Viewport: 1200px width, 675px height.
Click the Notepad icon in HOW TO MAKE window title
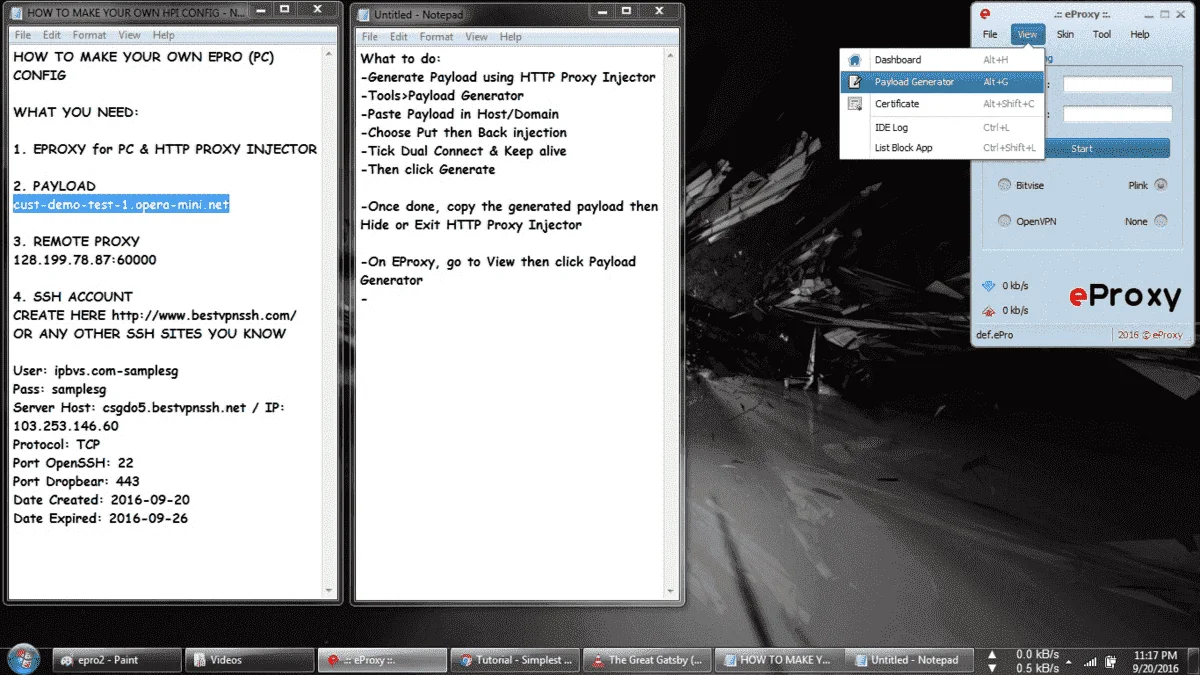pos(16,13)
